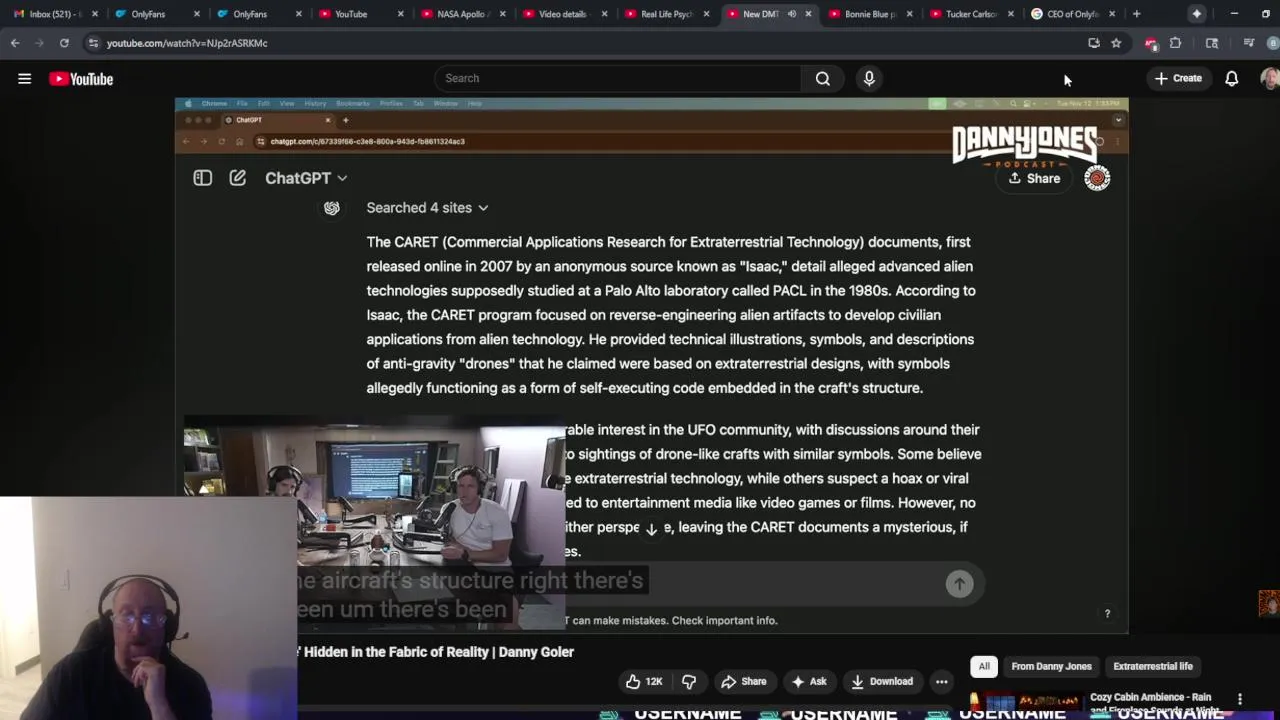Click the YouTube search input field

[618, 78]
